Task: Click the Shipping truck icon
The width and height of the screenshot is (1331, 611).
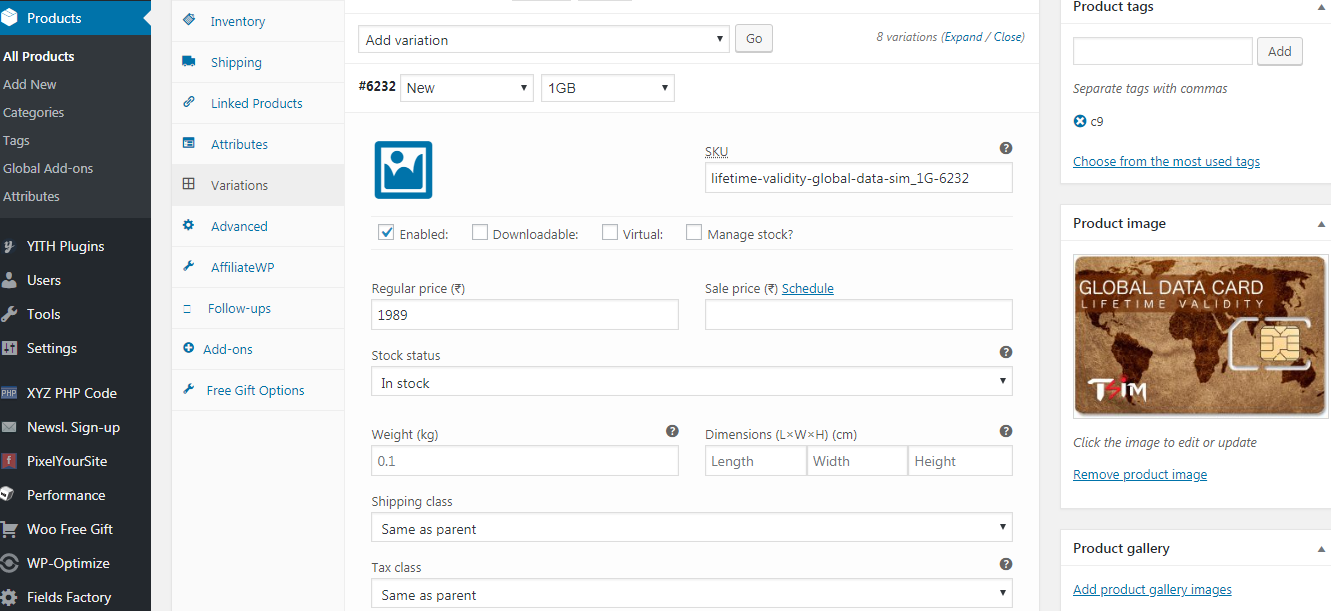Action: point(189,61)
